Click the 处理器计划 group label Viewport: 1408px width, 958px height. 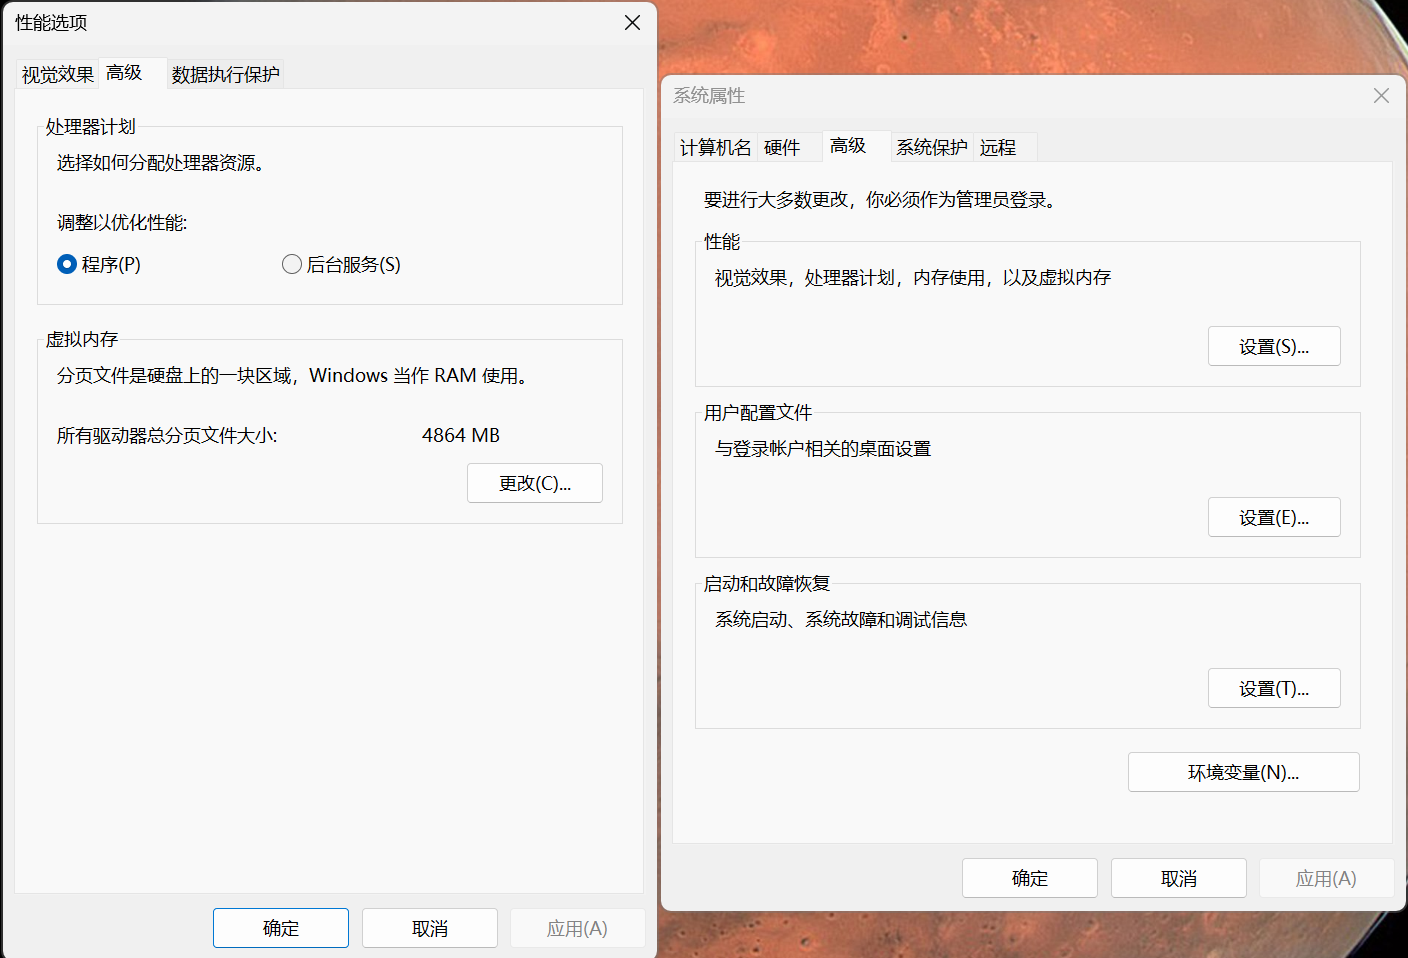coord(91,126)
